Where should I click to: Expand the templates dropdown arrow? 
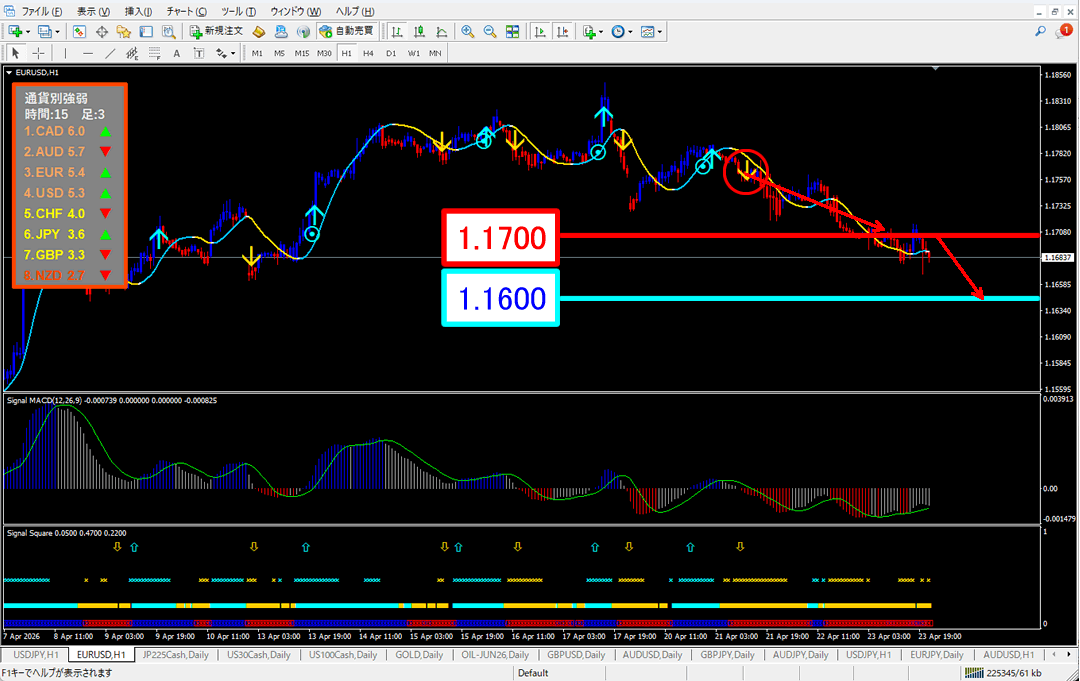click(x=660, y=31)
